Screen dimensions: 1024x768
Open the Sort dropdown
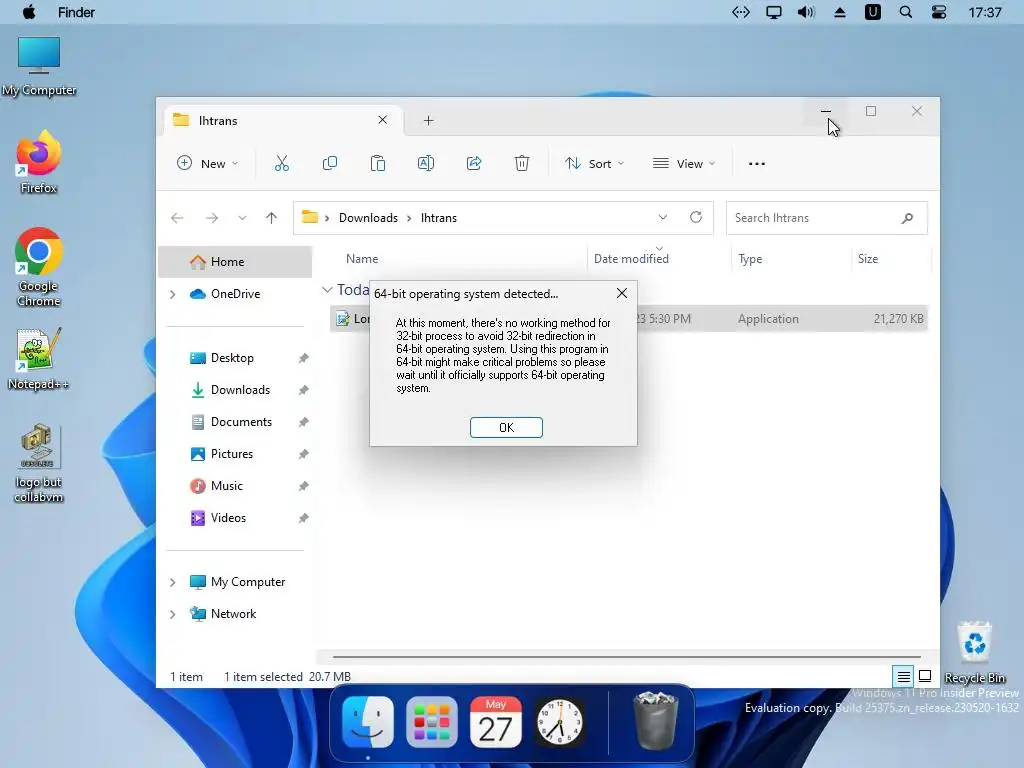(594, 163)
